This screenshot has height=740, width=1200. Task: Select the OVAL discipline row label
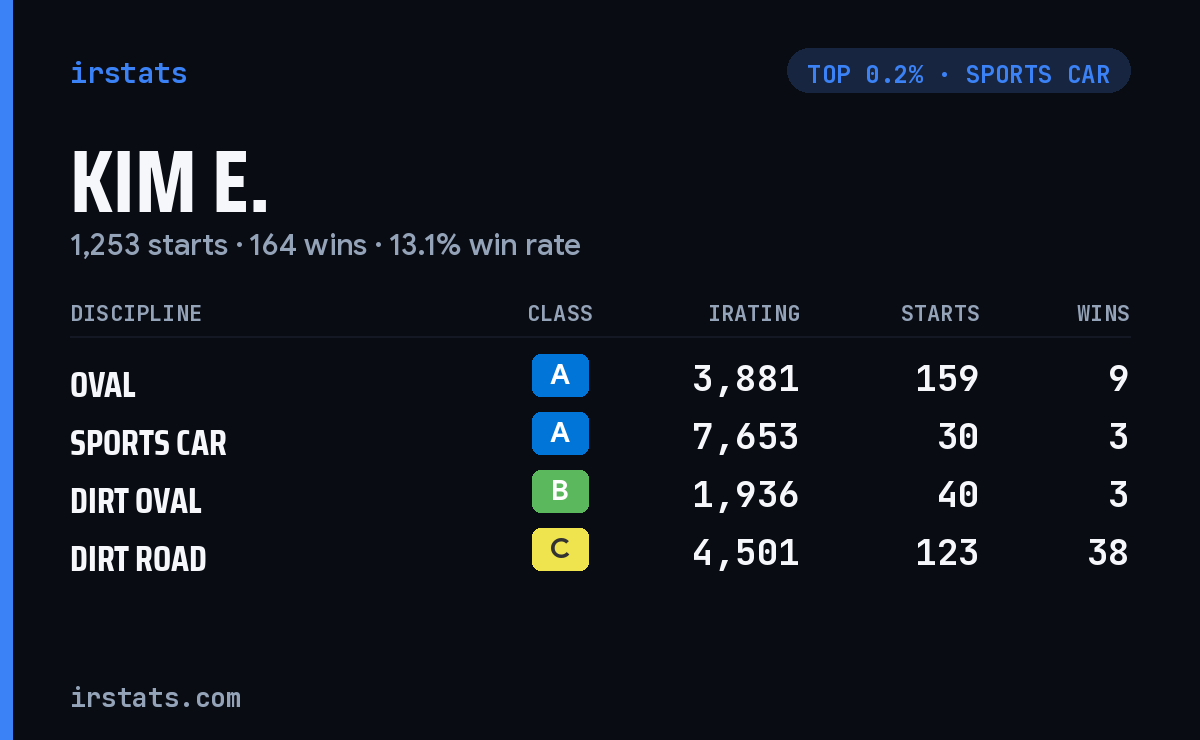coord(103,385)
